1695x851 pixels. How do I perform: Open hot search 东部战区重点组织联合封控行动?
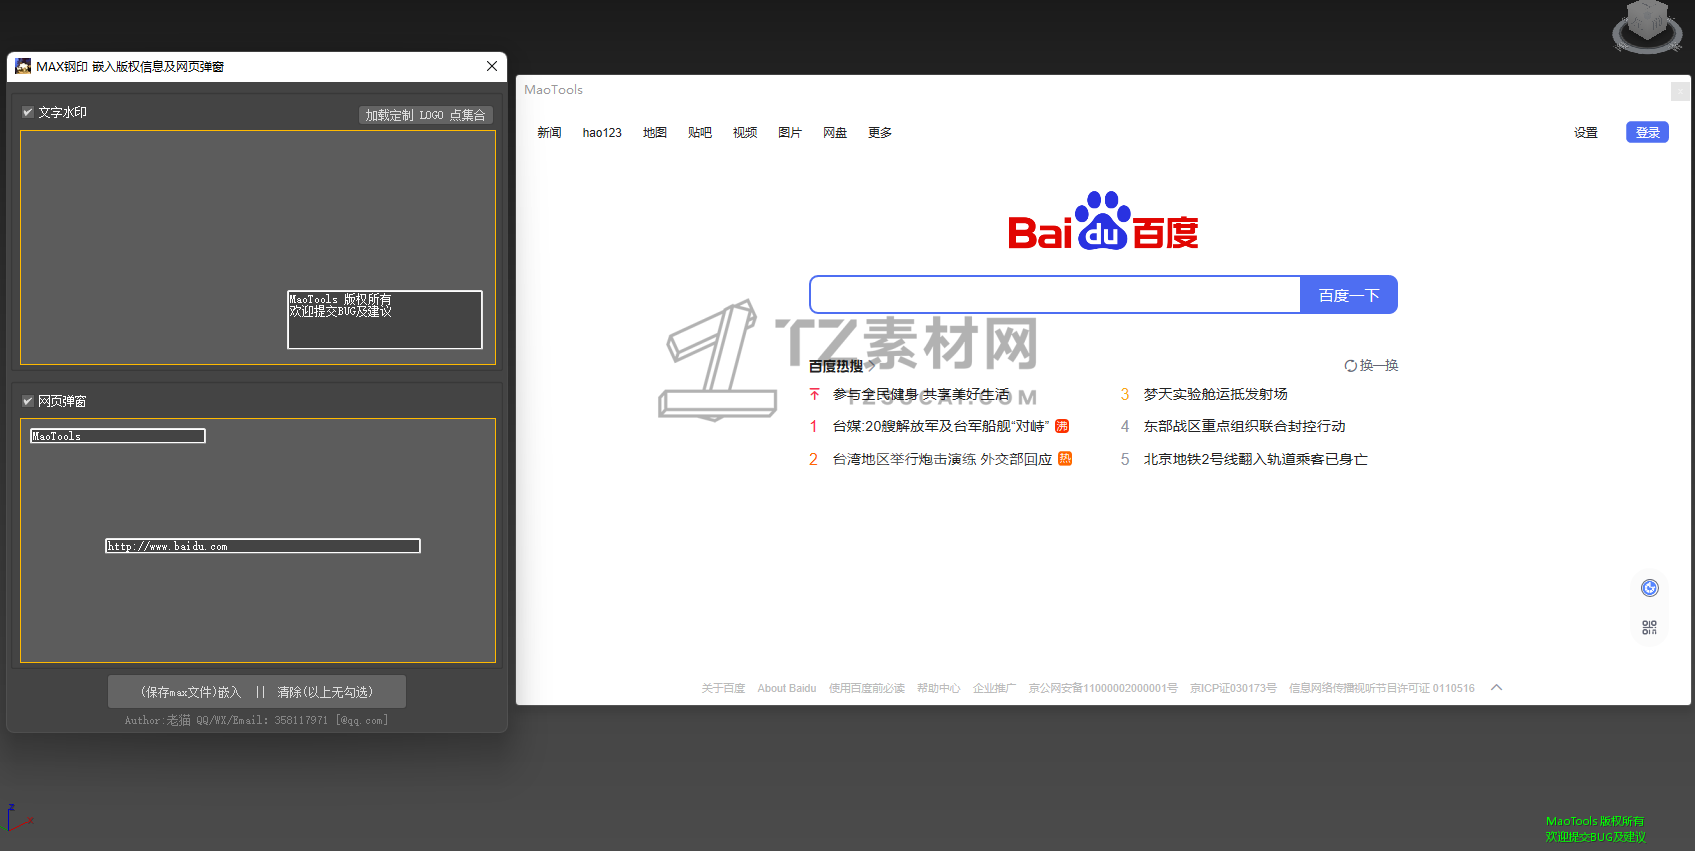(1244, 426)
